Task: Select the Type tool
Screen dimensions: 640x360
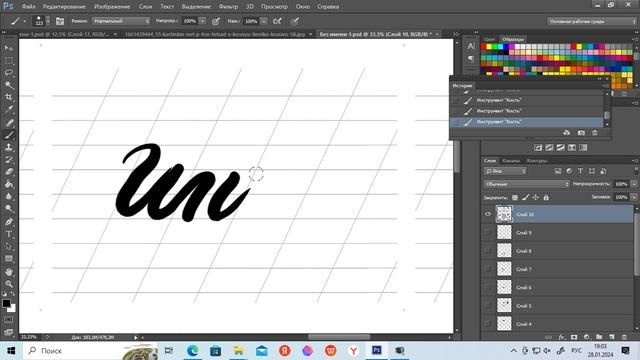Action: point(9,234)
